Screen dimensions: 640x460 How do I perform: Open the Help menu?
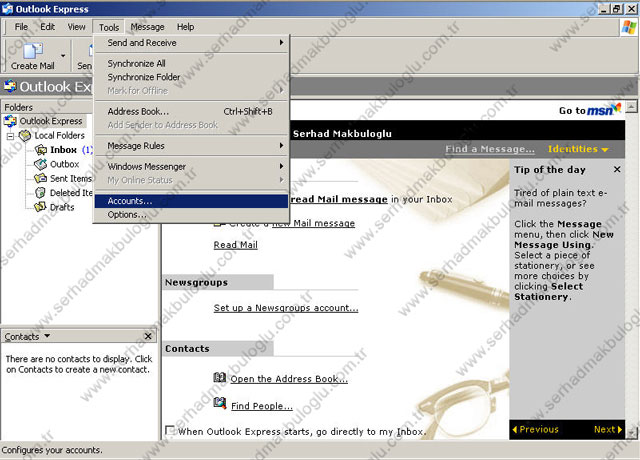185,27
